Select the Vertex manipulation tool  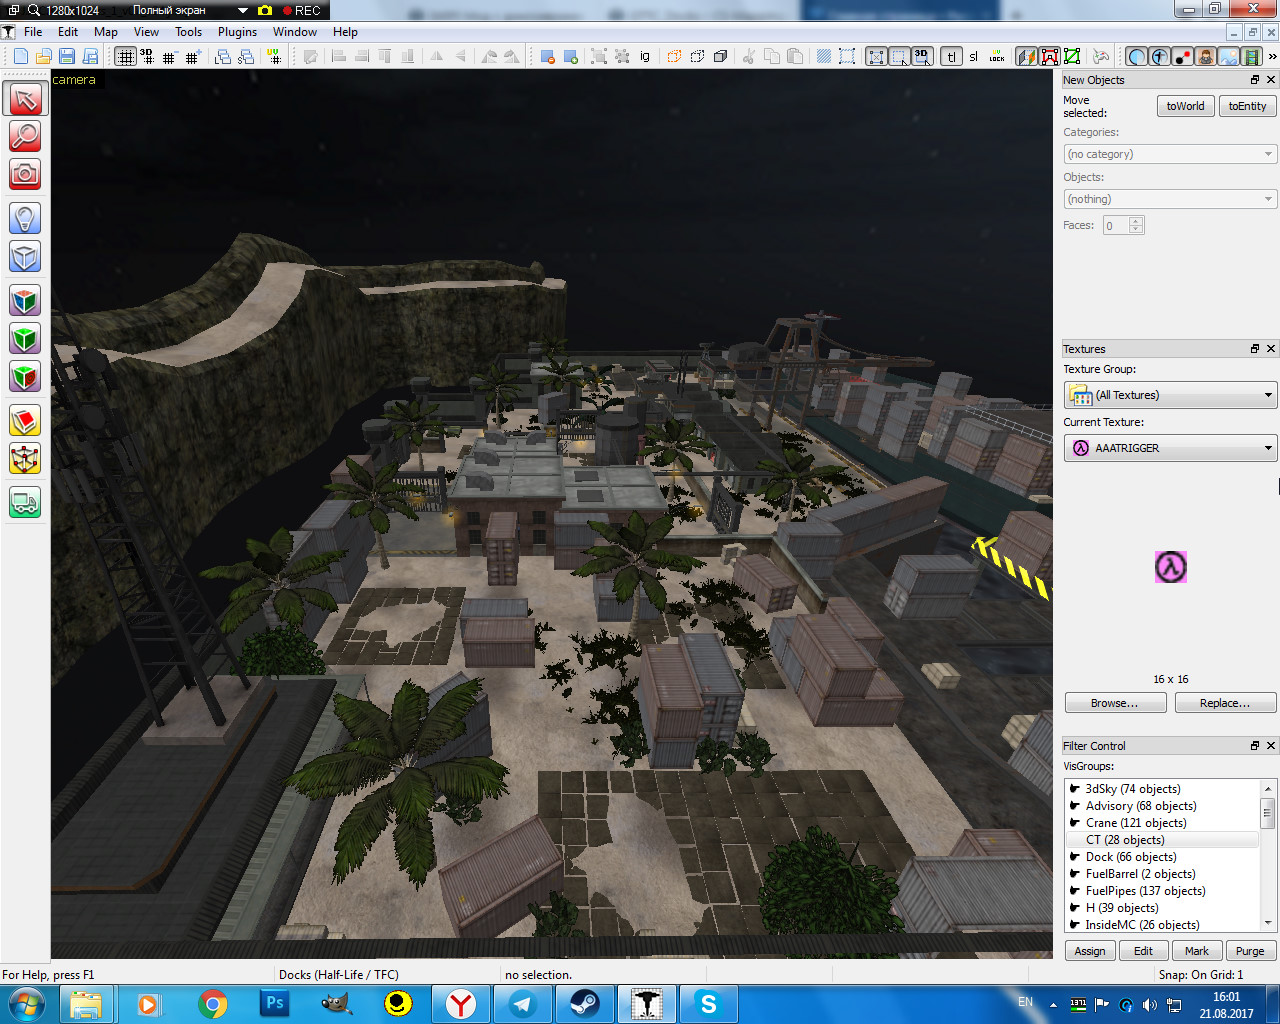point(25,459)
